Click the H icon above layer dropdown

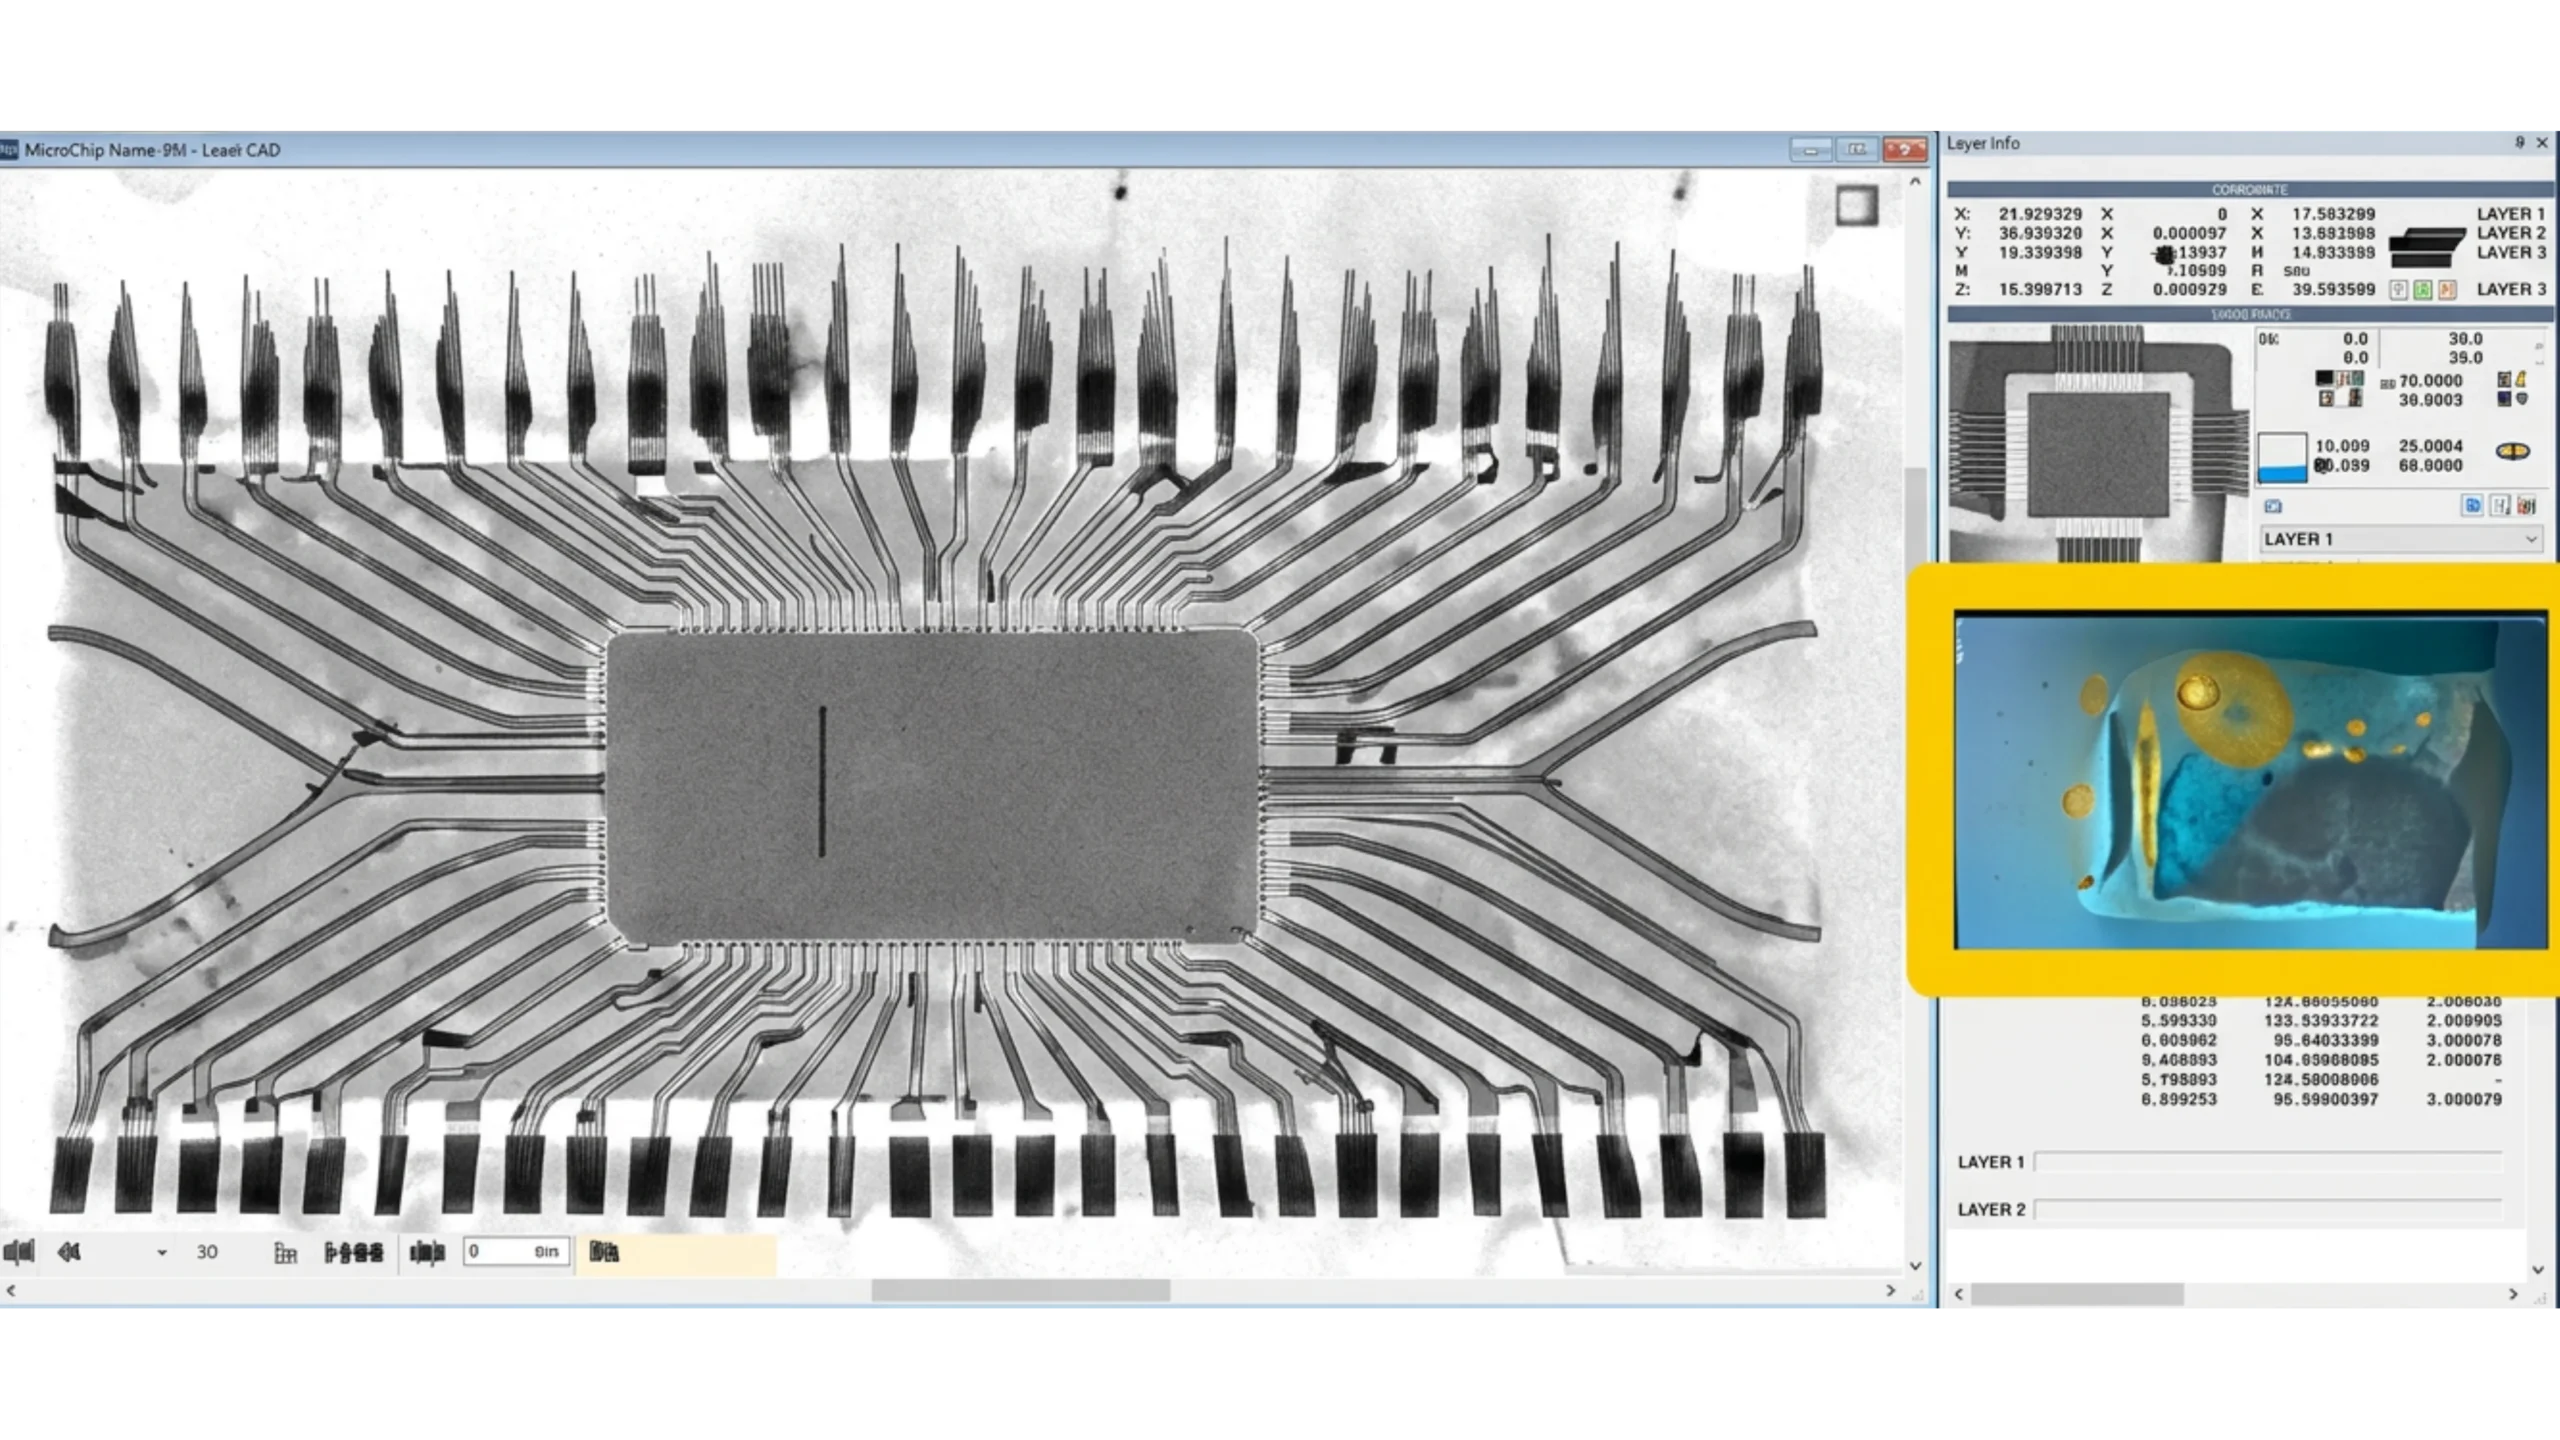(x=2500, y=505)
